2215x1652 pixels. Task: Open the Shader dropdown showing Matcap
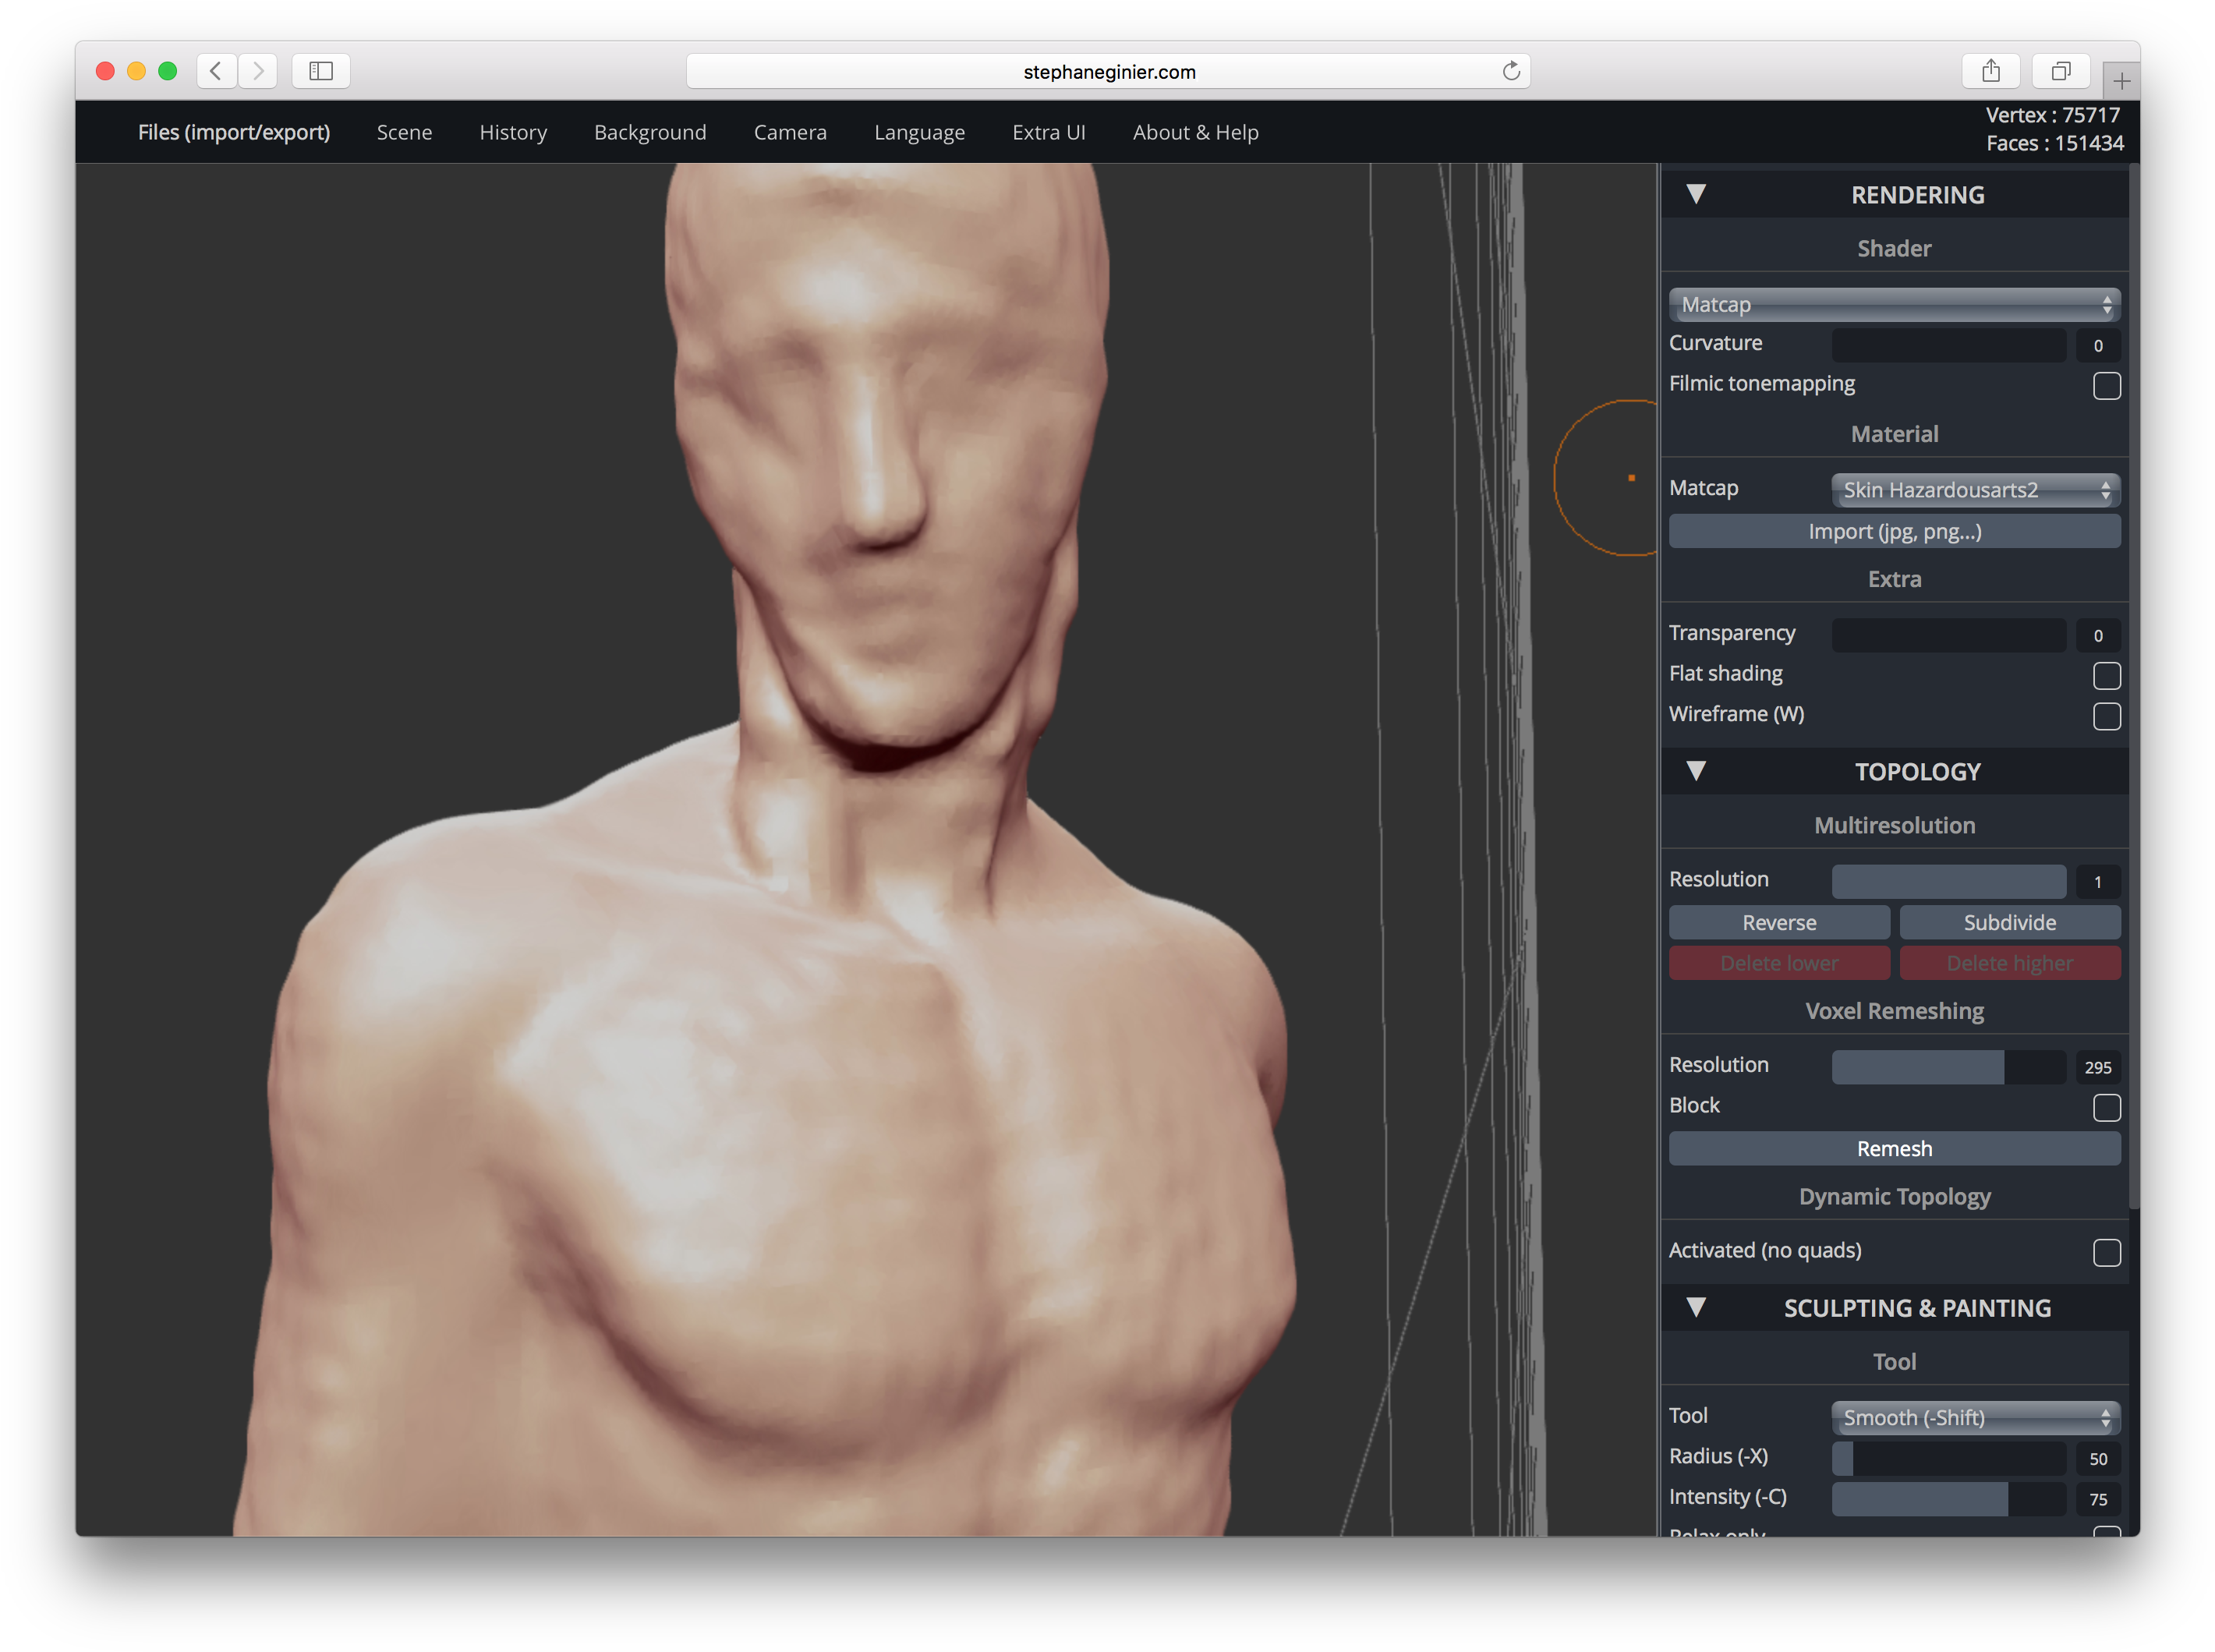(x=1893, y=304)
